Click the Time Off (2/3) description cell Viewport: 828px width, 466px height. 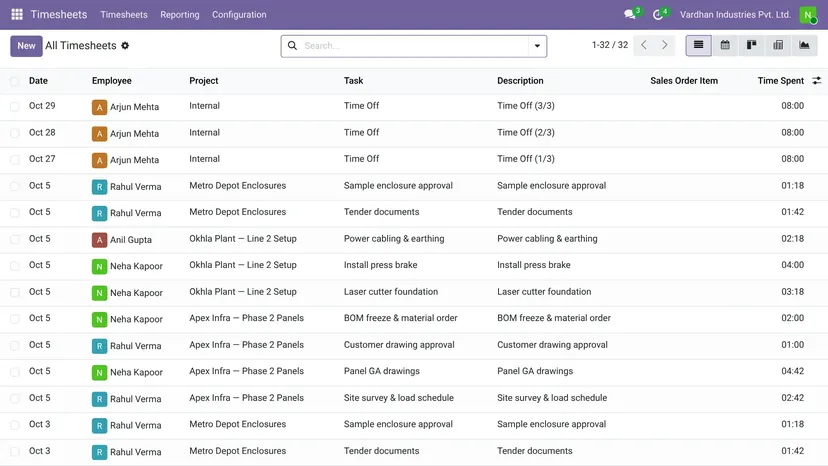tap(525, 132)
